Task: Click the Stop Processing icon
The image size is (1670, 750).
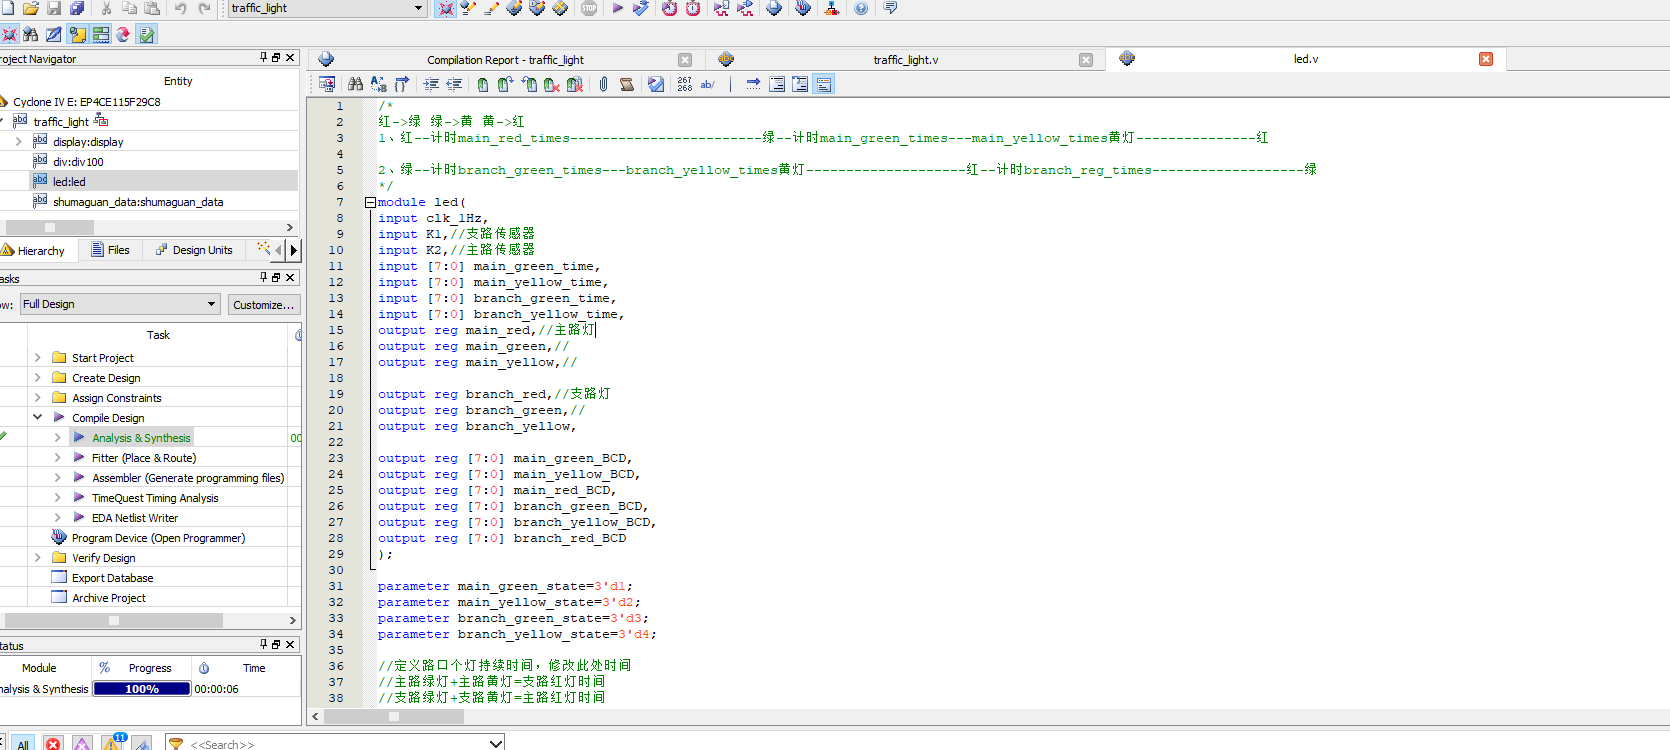Action: pos(589,8)
